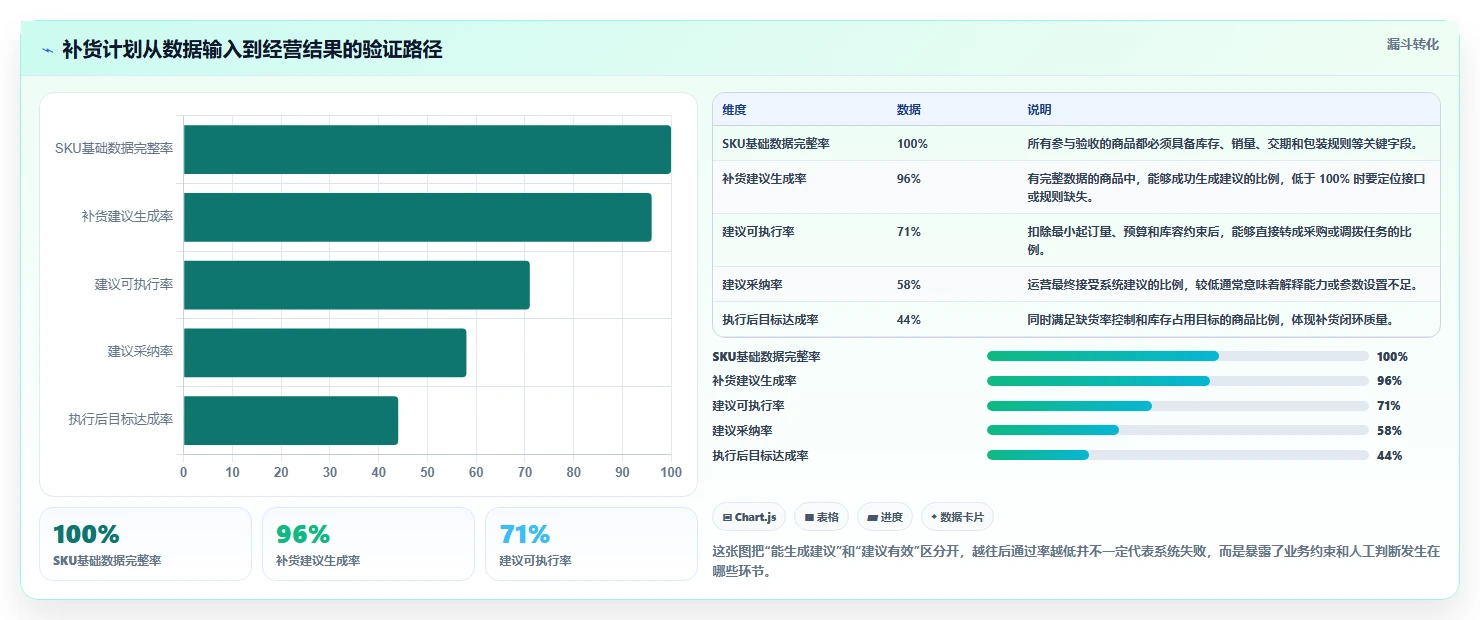Click the 补货建议生成率 label in the stat card
Image resolution: width=1480 pixels, height=620 pixels.
click(x=318, y=561)
